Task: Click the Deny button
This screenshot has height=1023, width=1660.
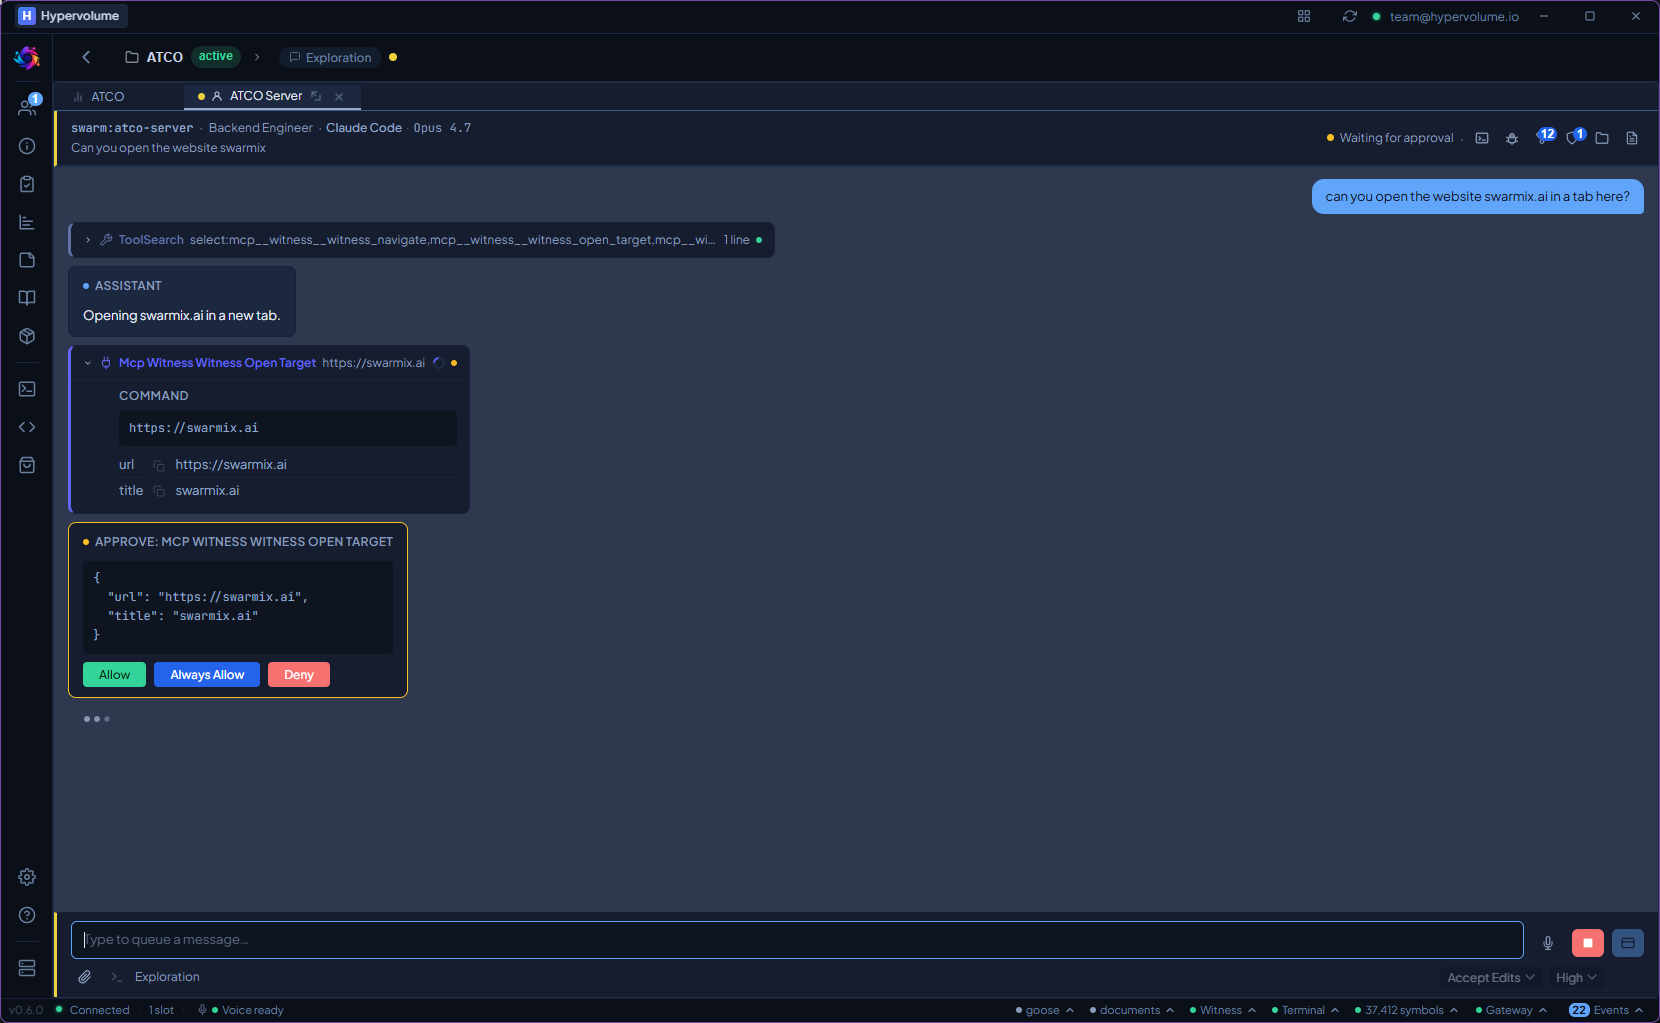Action: 299,675
